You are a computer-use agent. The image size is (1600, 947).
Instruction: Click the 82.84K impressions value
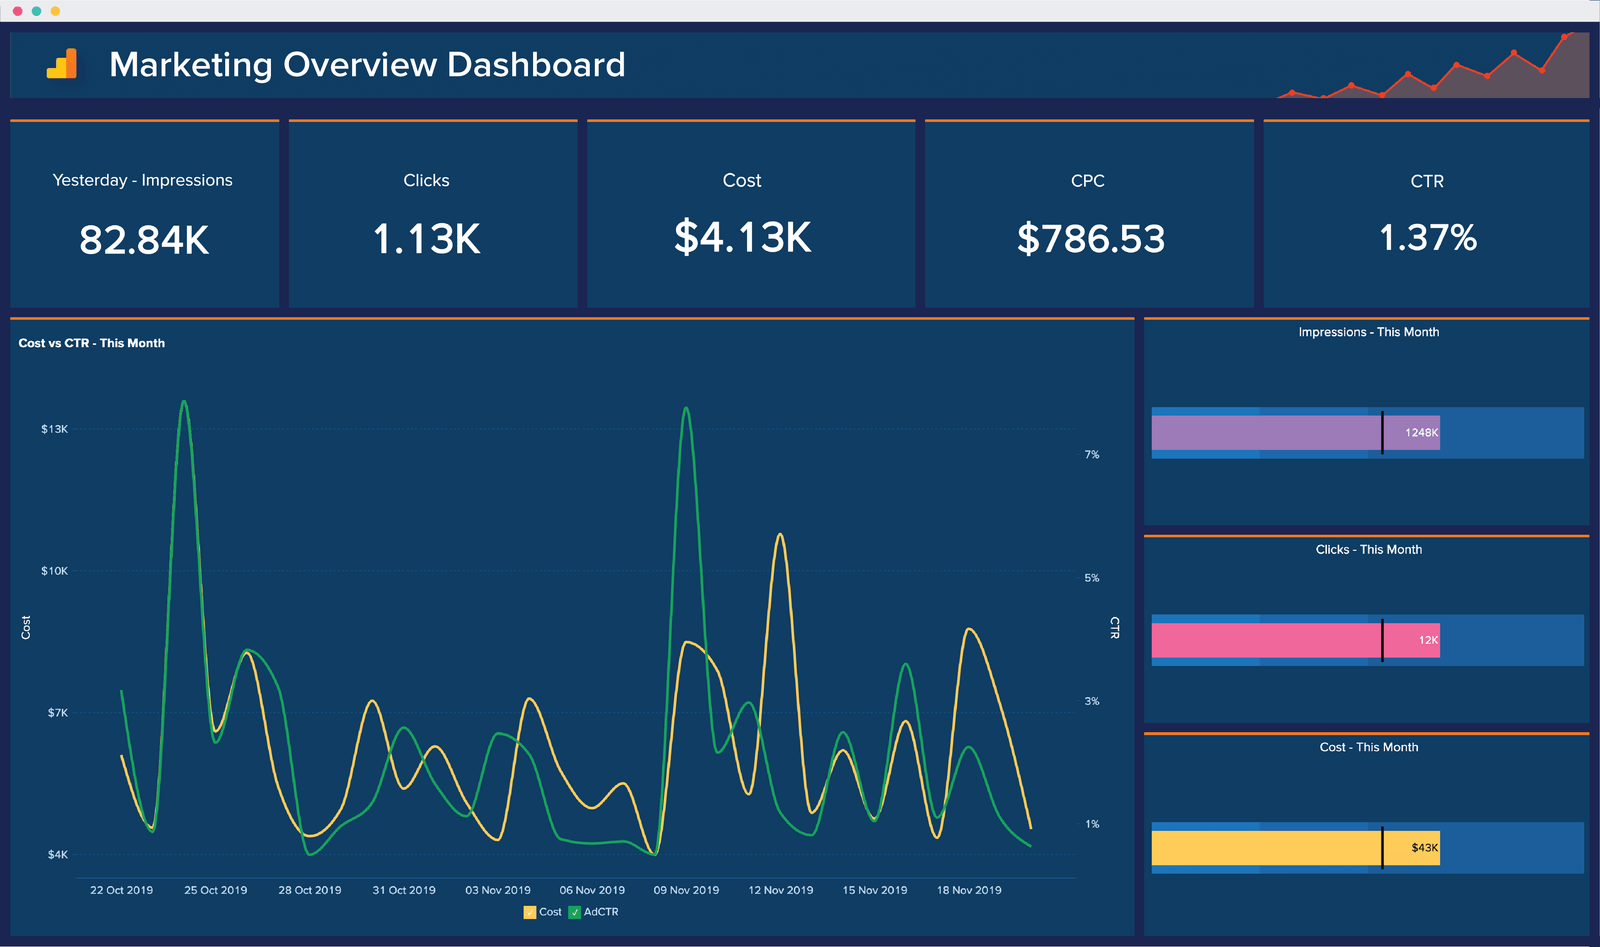pyautogui.click(x=144, y=240)
